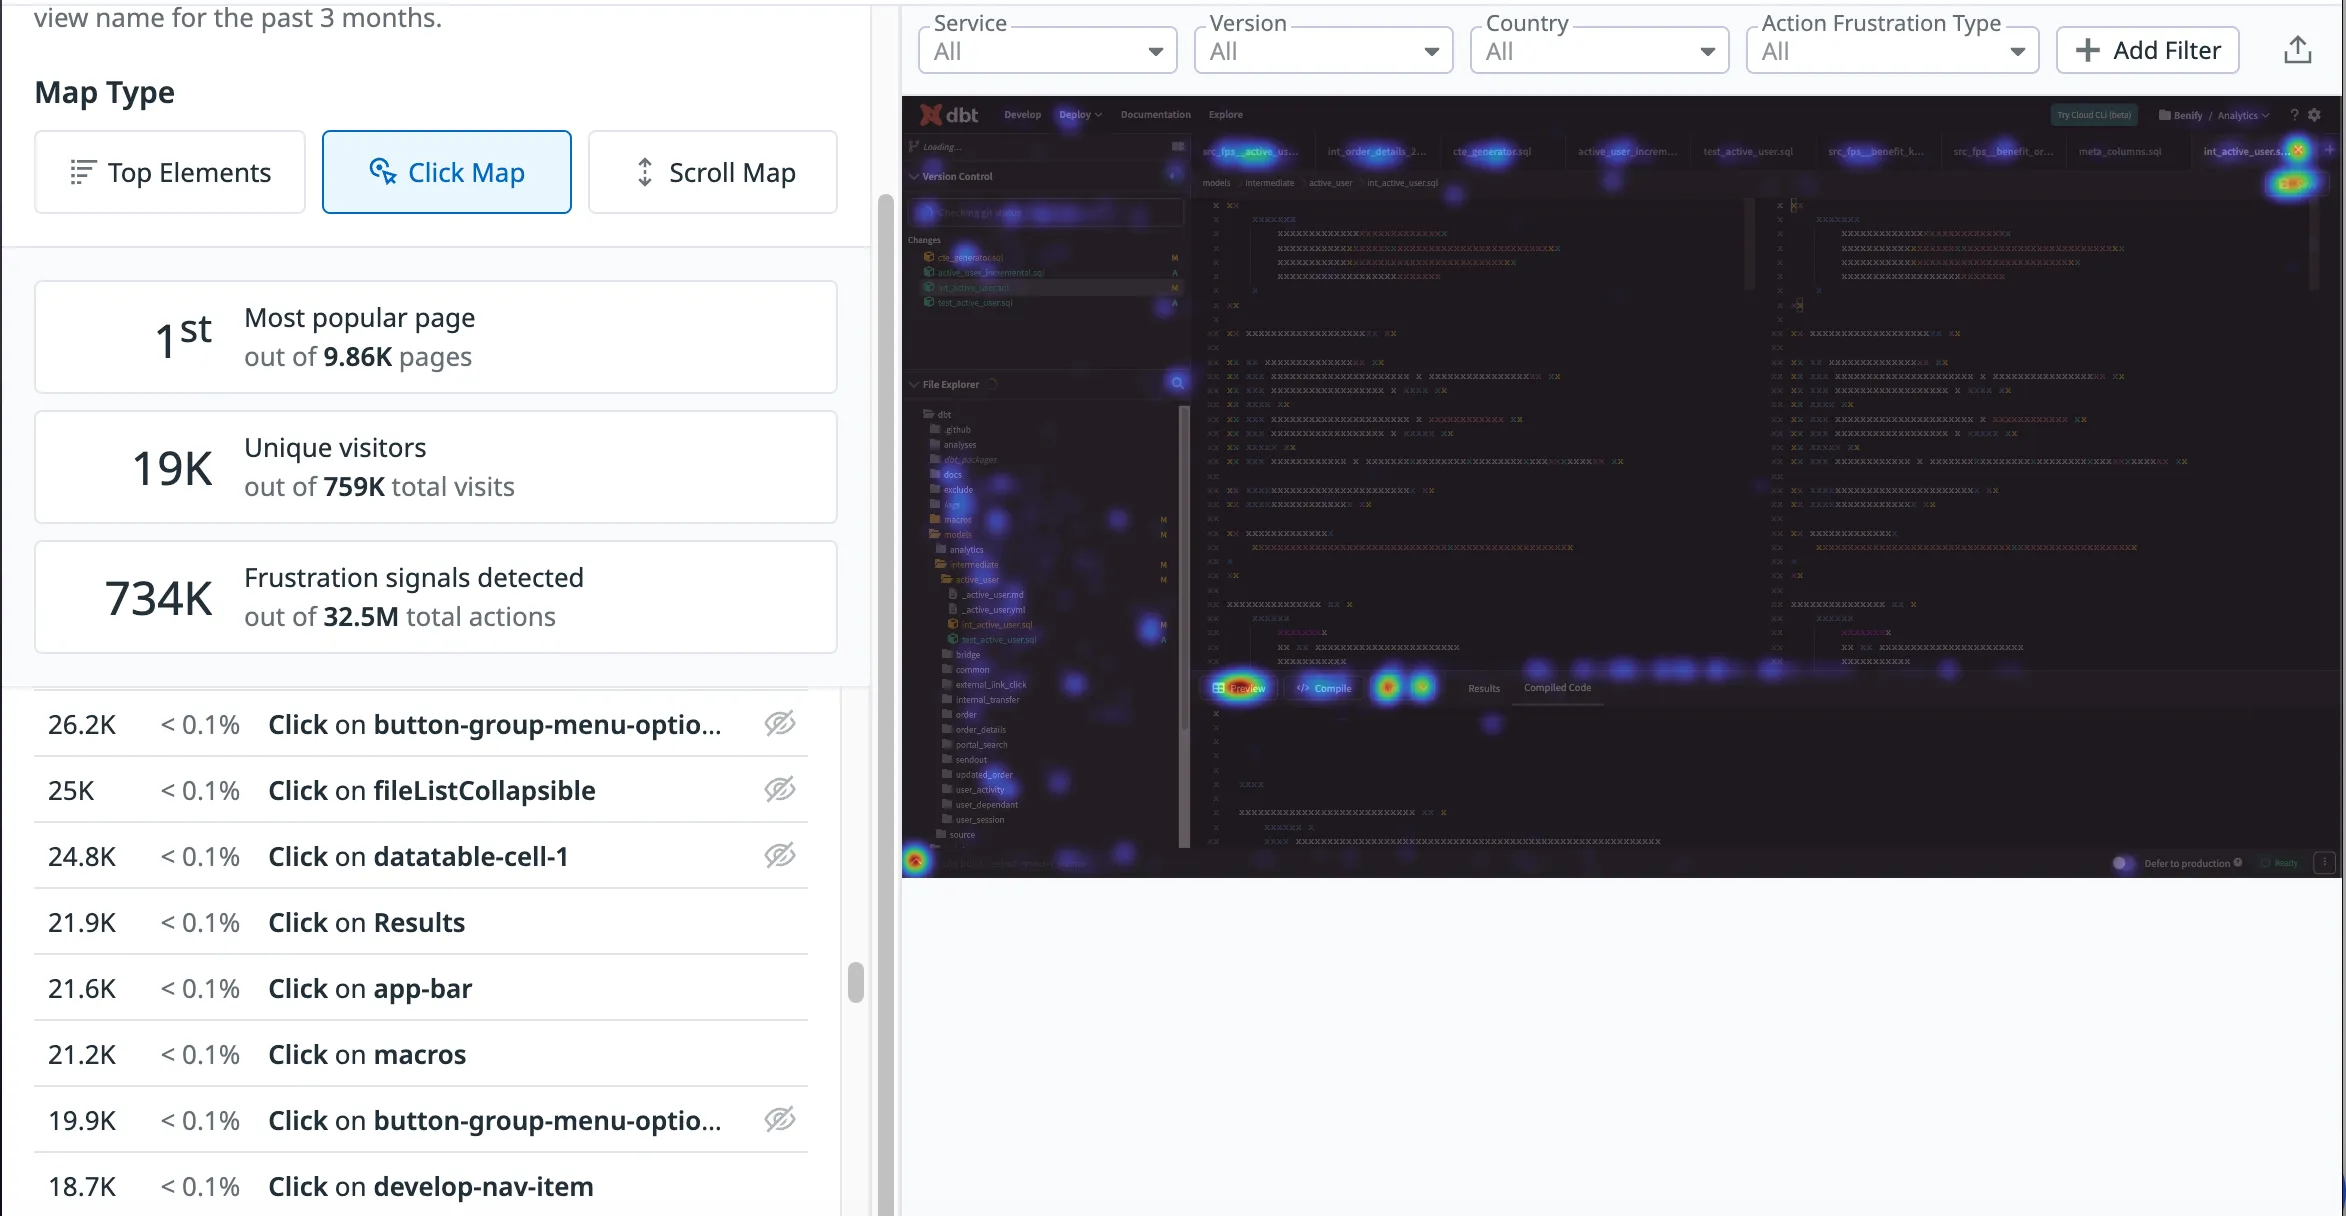This screenshot has width=2346, height=1216.
Task: Open the Action Frustration Type dropdown
Action: 1893,50
